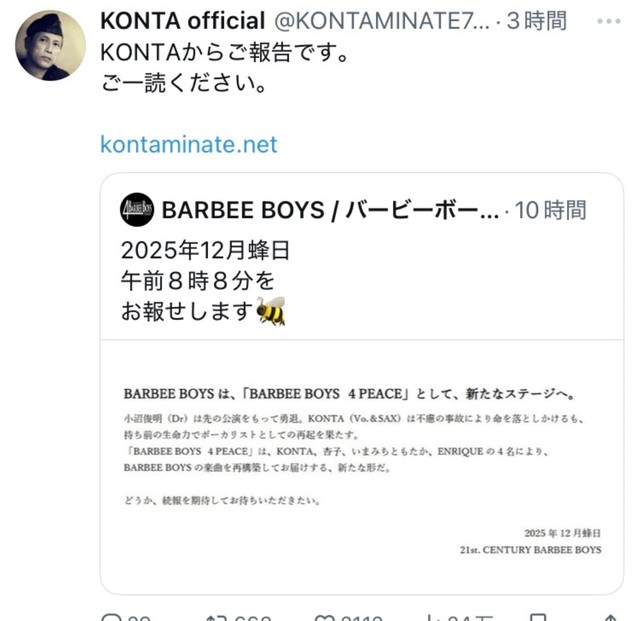Click the KONTA official display name
Viewport: 640px width, 621px height.
pos(183,20)
